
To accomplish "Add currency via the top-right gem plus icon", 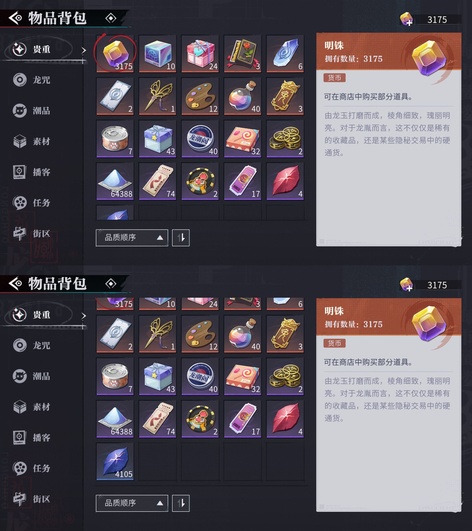I will pyautogui.click(x=406, y=19).
